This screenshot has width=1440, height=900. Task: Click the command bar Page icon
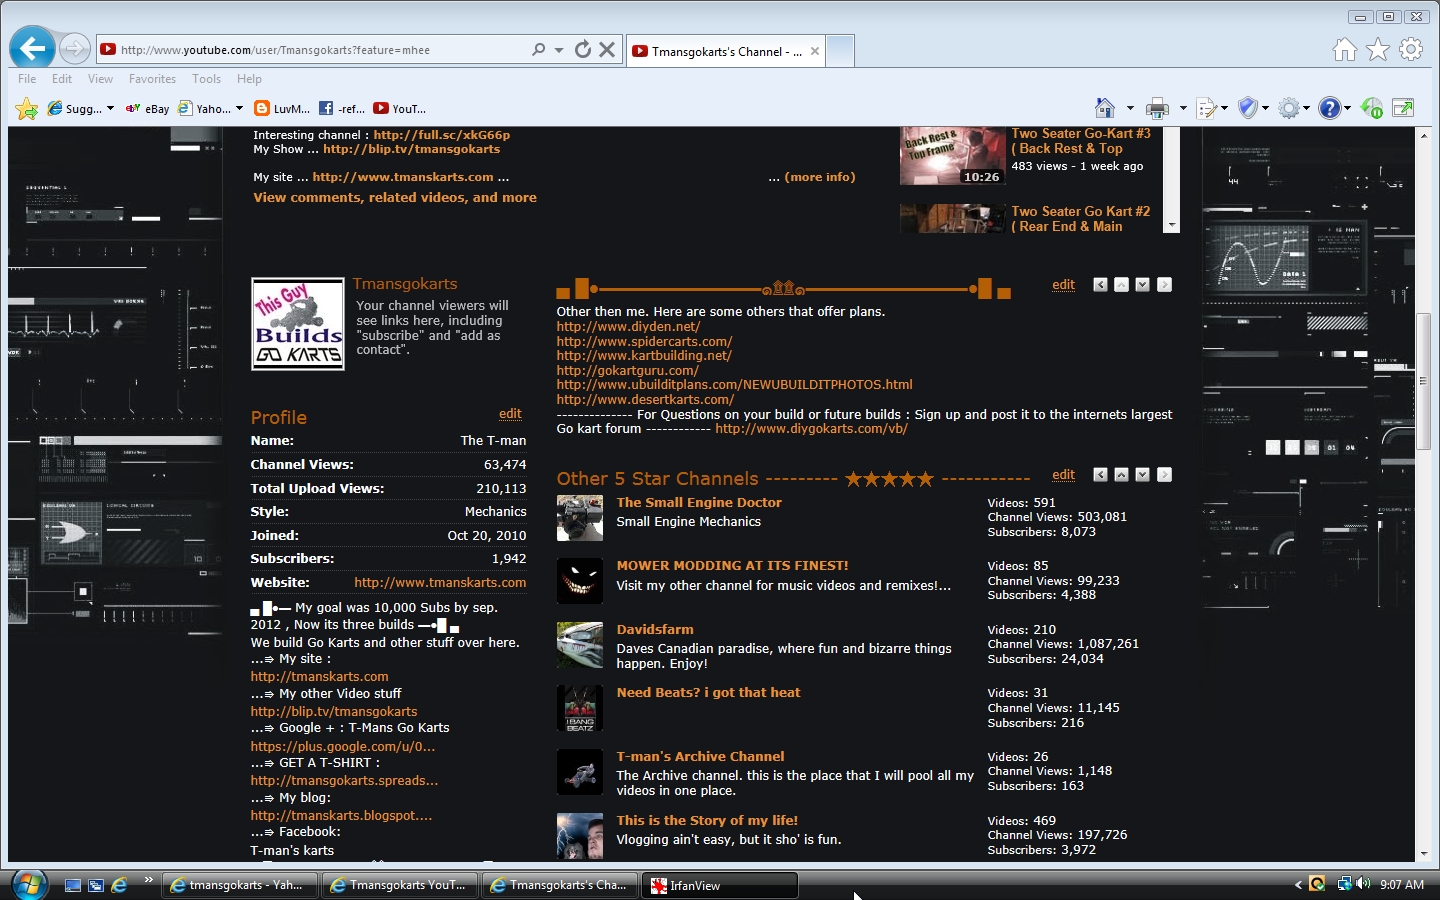point(1206,108)
